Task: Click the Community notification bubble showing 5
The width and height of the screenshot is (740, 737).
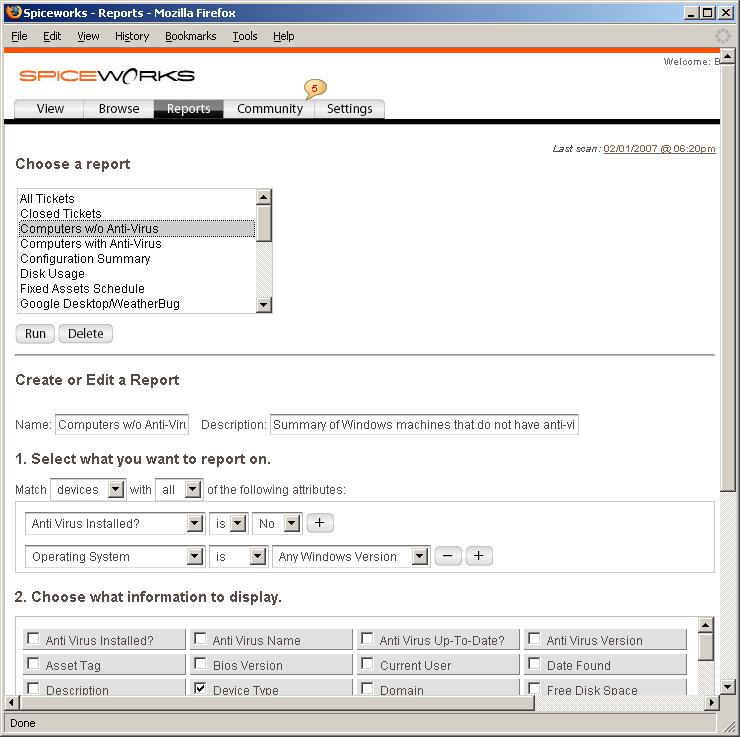Action: (x=315, y=88)
